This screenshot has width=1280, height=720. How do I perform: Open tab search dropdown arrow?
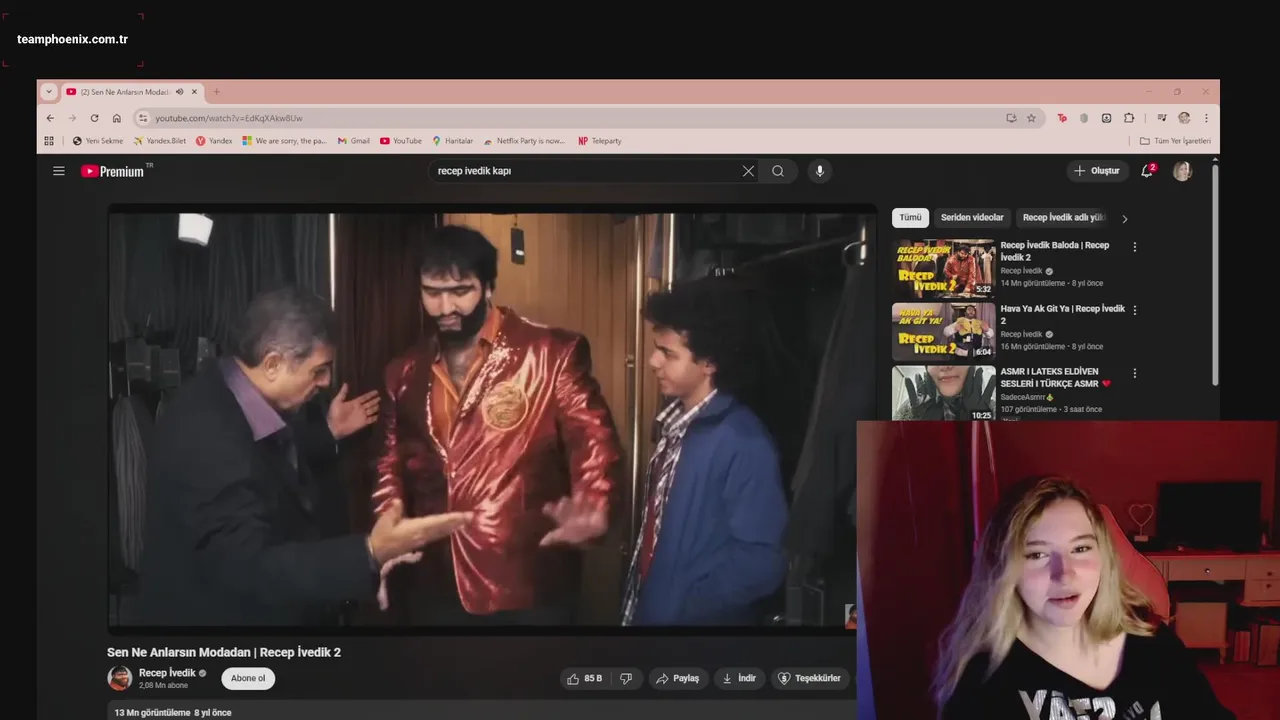(x=48, y=92)
